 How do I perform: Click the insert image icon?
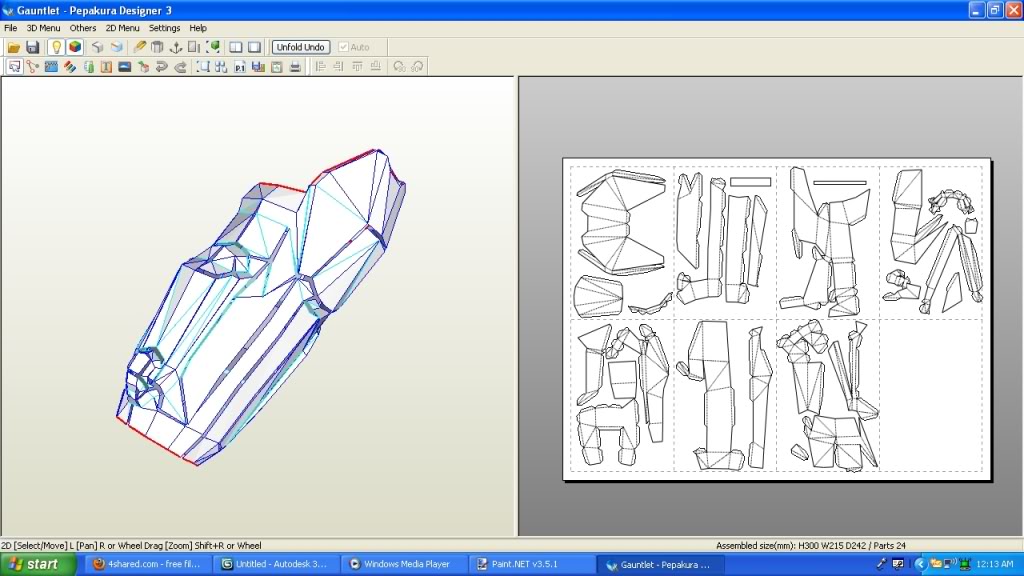point(125,67)
